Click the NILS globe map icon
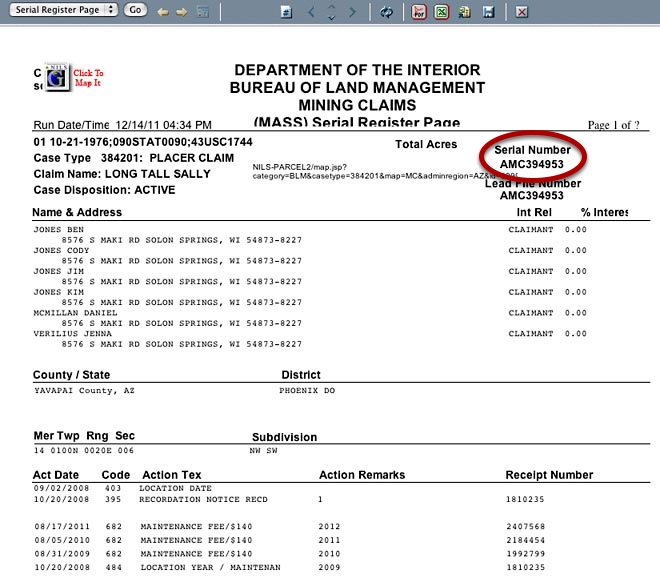660x586 pixels. pyautogui.click(x=57, y=77)
